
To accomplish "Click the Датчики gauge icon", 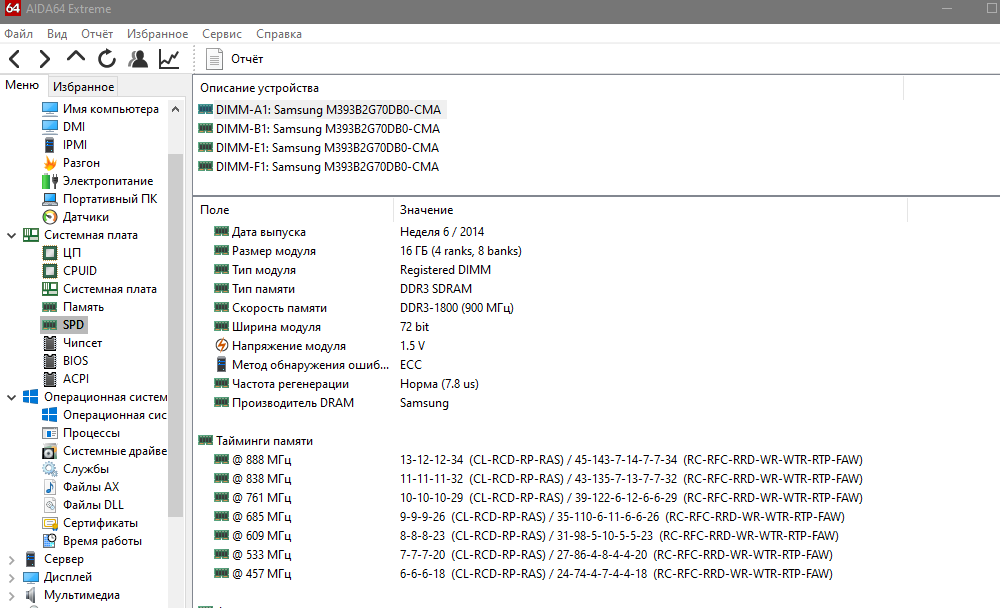I will 50,217.
